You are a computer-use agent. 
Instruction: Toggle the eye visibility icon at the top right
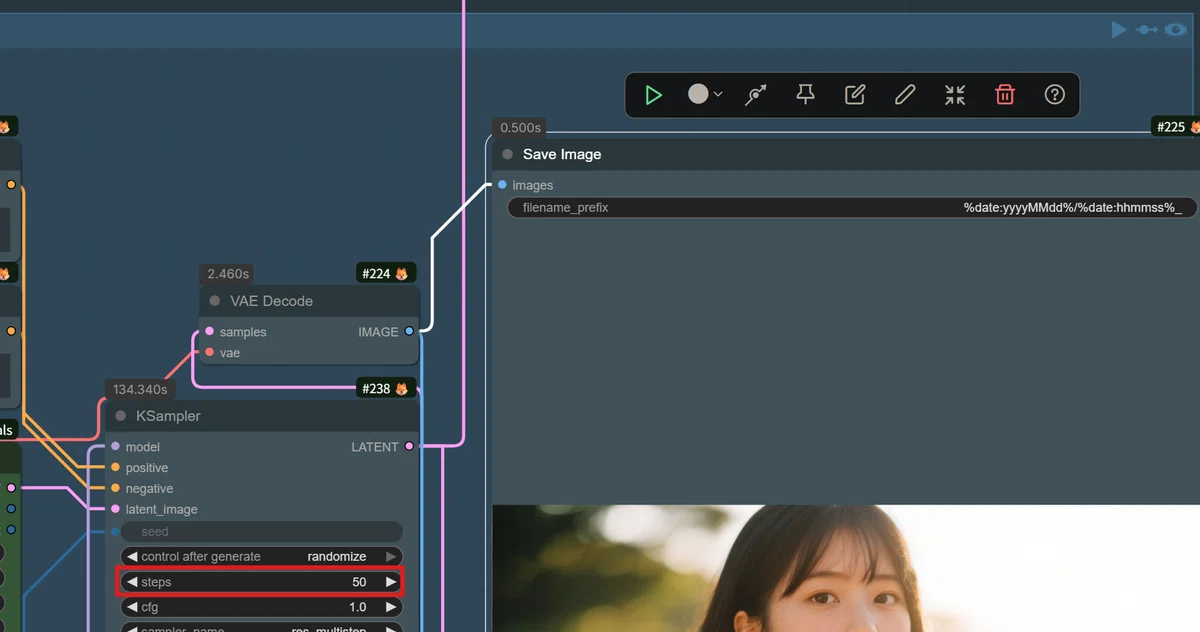[1175, 30]
